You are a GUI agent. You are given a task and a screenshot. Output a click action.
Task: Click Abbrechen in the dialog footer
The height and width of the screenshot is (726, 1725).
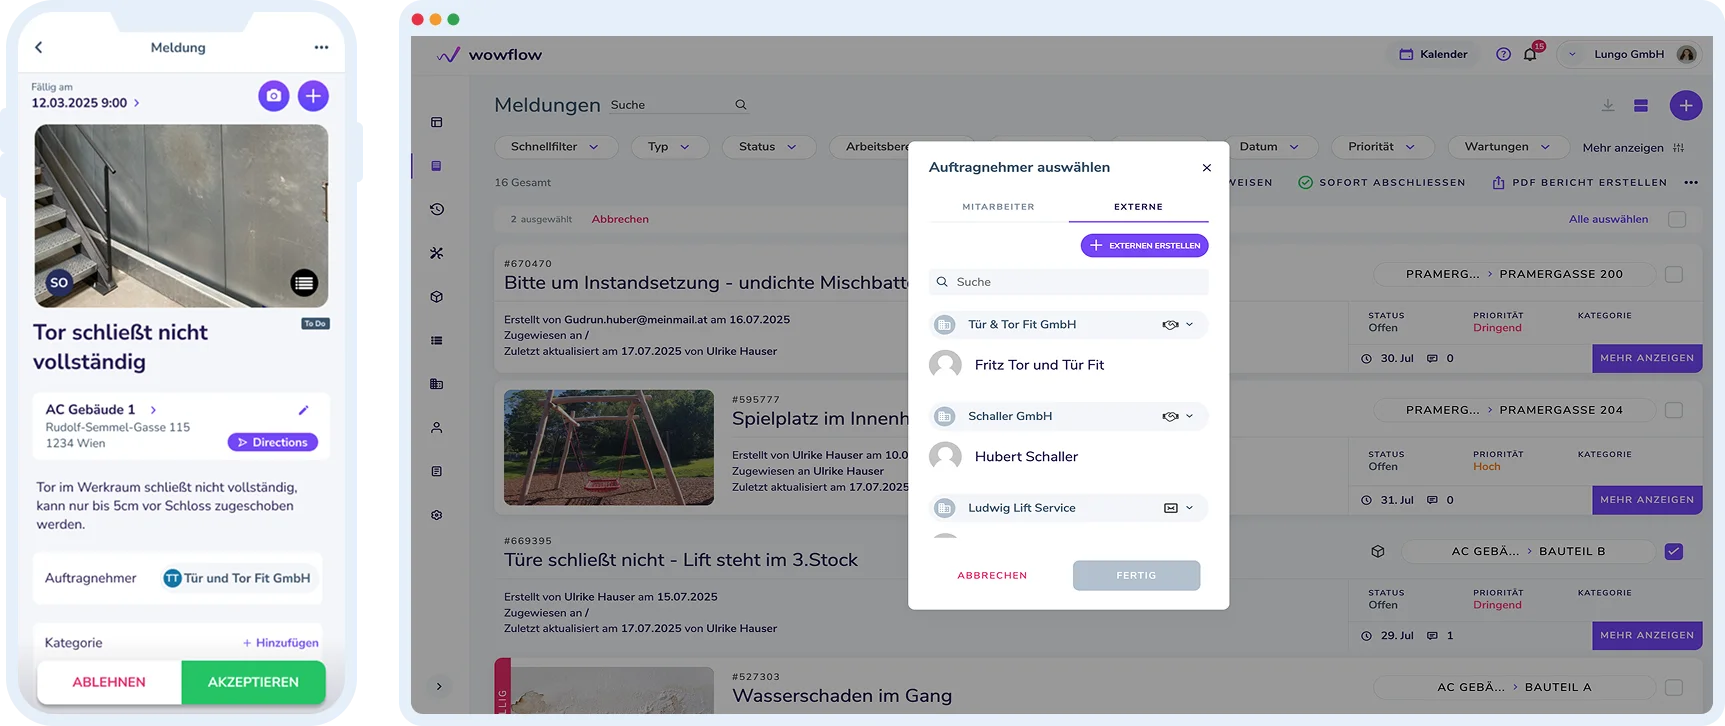(992, 576)
